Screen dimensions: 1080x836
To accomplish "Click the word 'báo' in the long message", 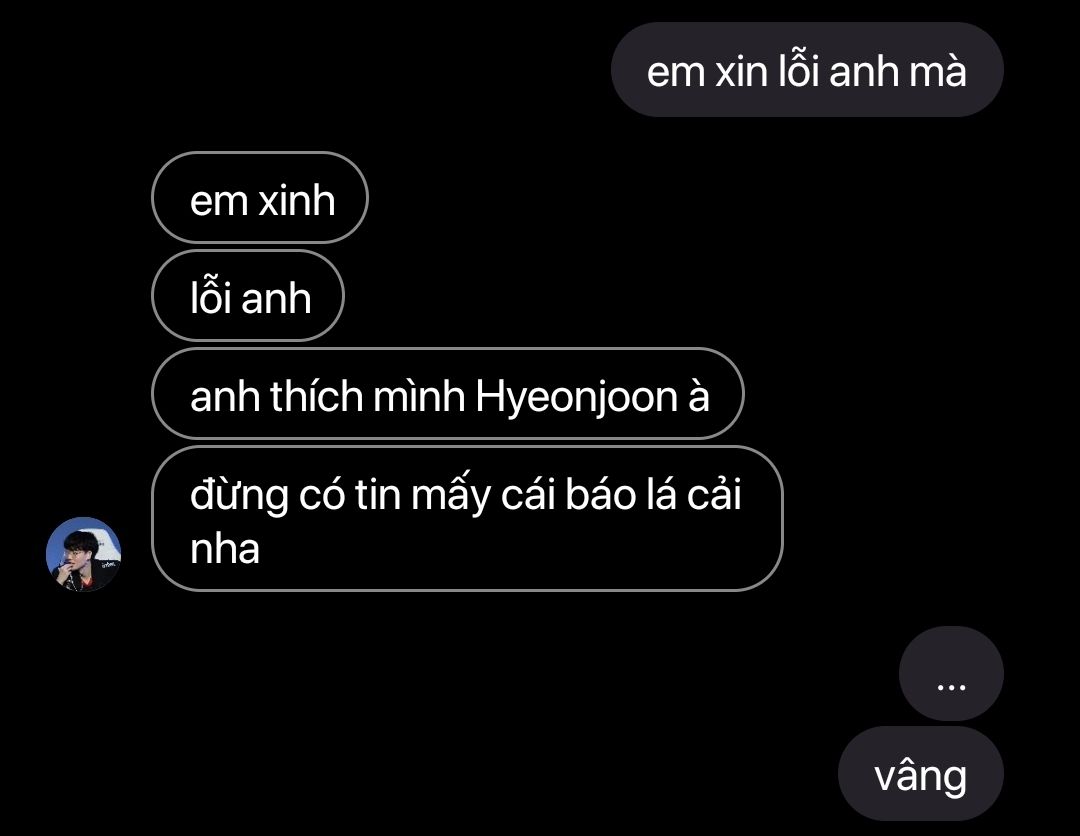I will coord(601,494).
